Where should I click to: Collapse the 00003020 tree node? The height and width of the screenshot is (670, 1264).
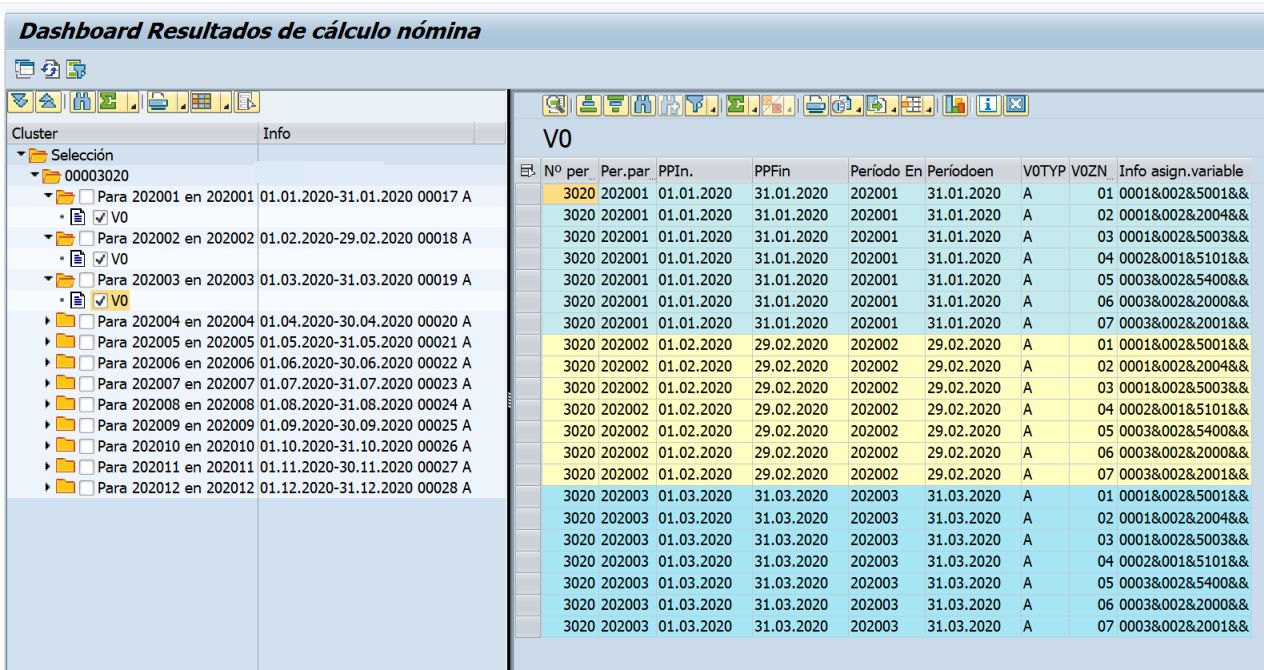point(34,176)
